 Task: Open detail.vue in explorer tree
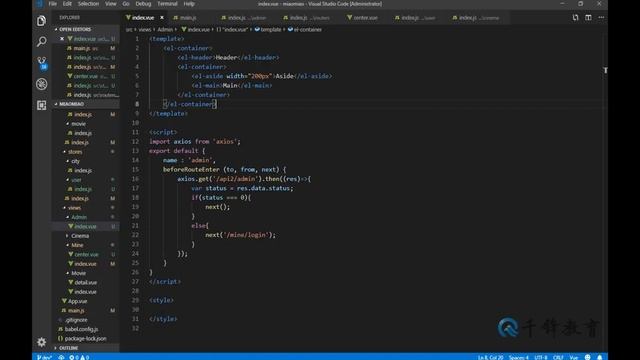[85, 282]
